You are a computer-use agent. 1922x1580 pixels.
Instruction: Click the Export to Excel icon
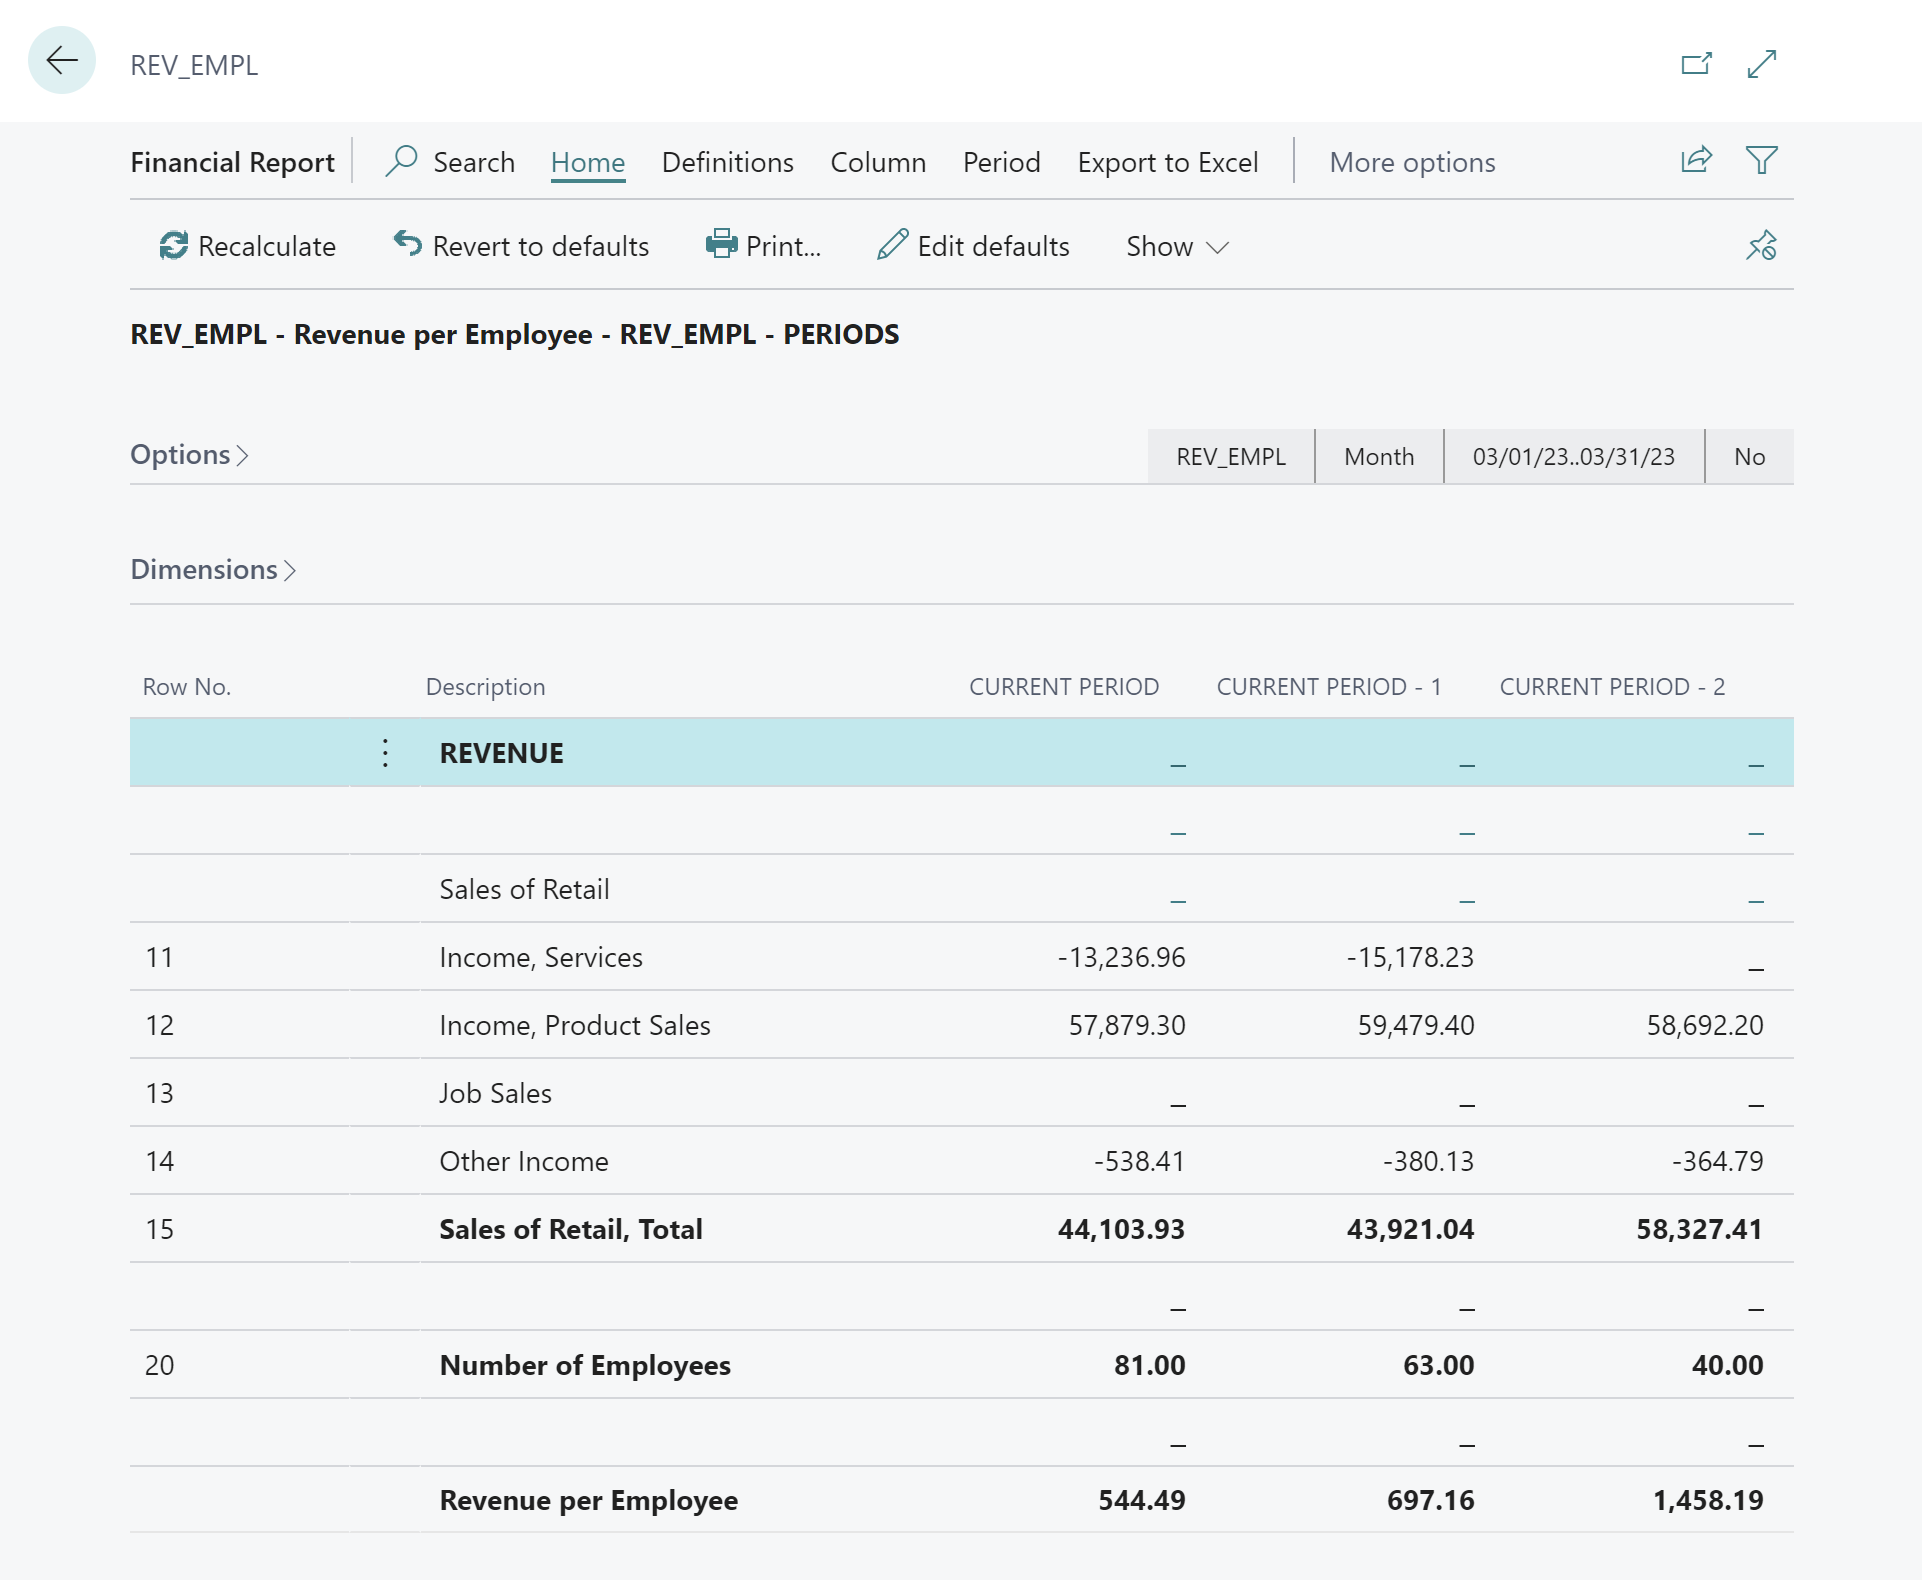1167,160
